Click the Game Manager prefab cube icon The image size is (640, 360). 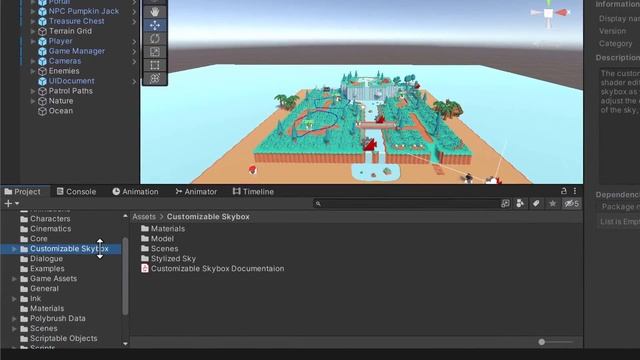42,51
